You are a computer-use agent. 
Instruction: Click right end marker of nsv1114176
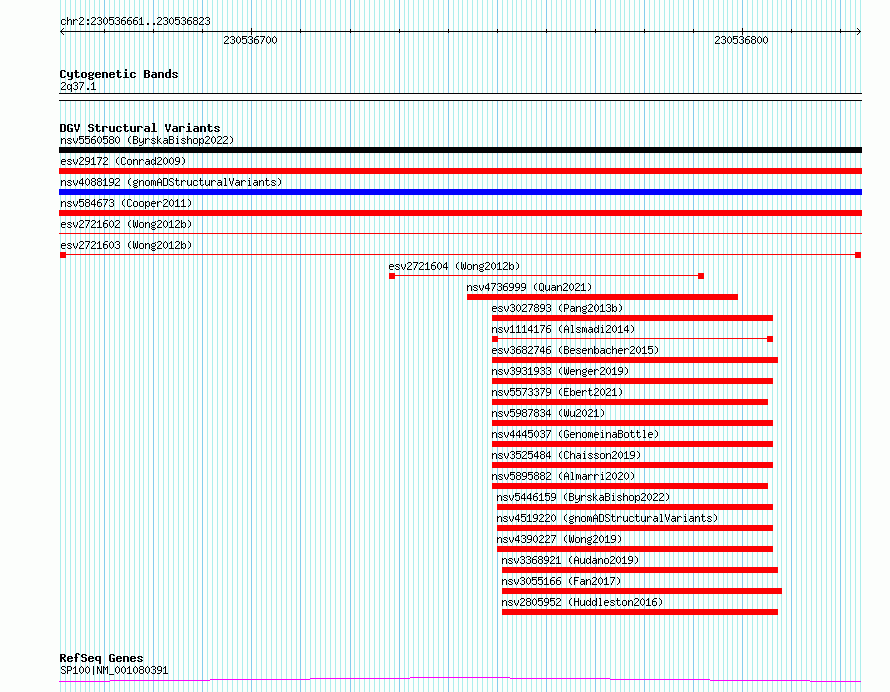[770, 339]
